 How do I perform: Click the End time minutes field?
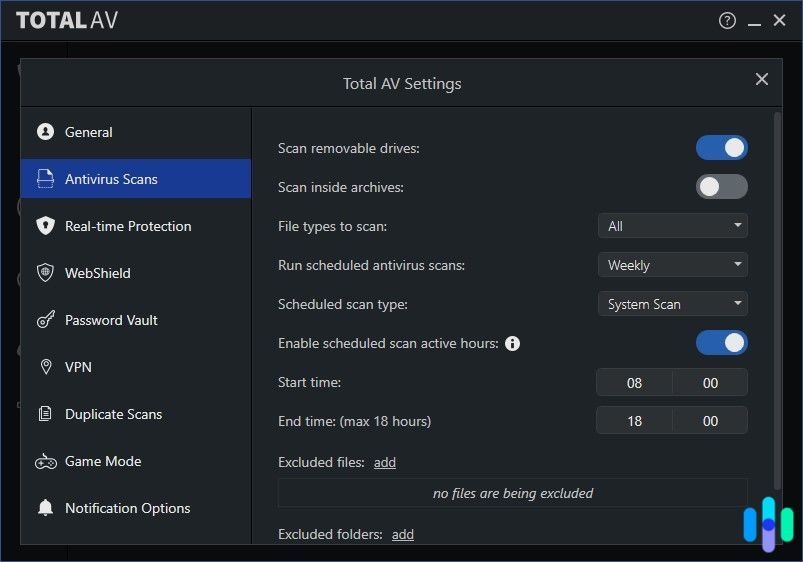[710, 421]
